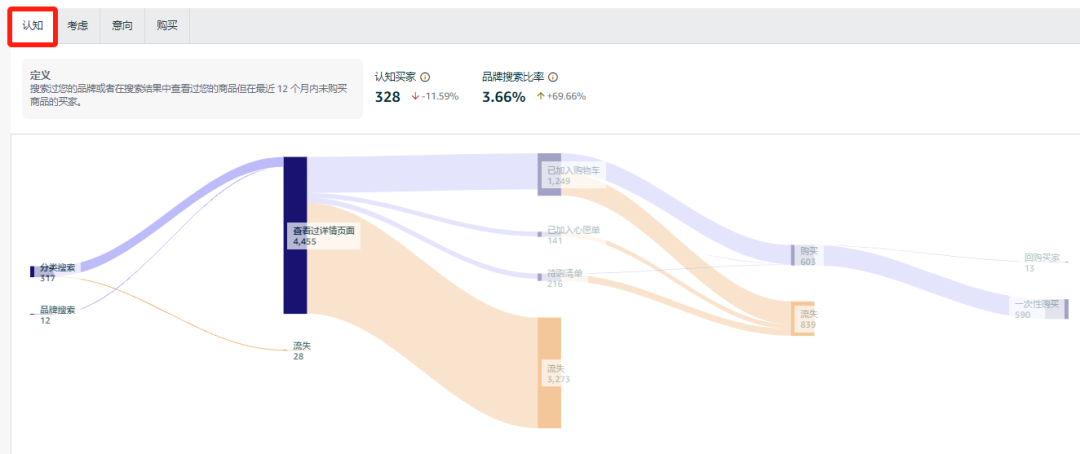Click the 分类搜索 source node
Screen dimensions: 1080x454
coord(32,271)
